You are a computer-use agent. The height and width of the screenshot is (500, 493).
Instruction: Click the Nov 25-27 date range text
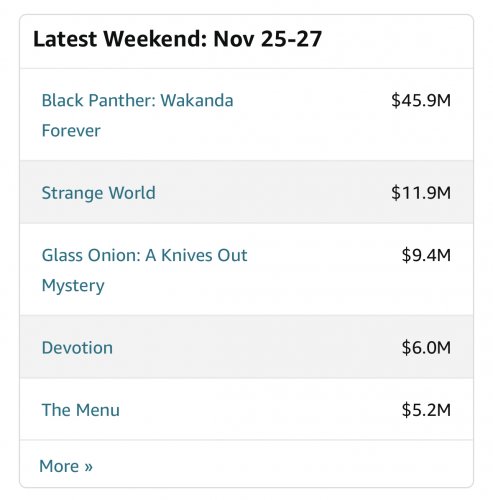268,39
